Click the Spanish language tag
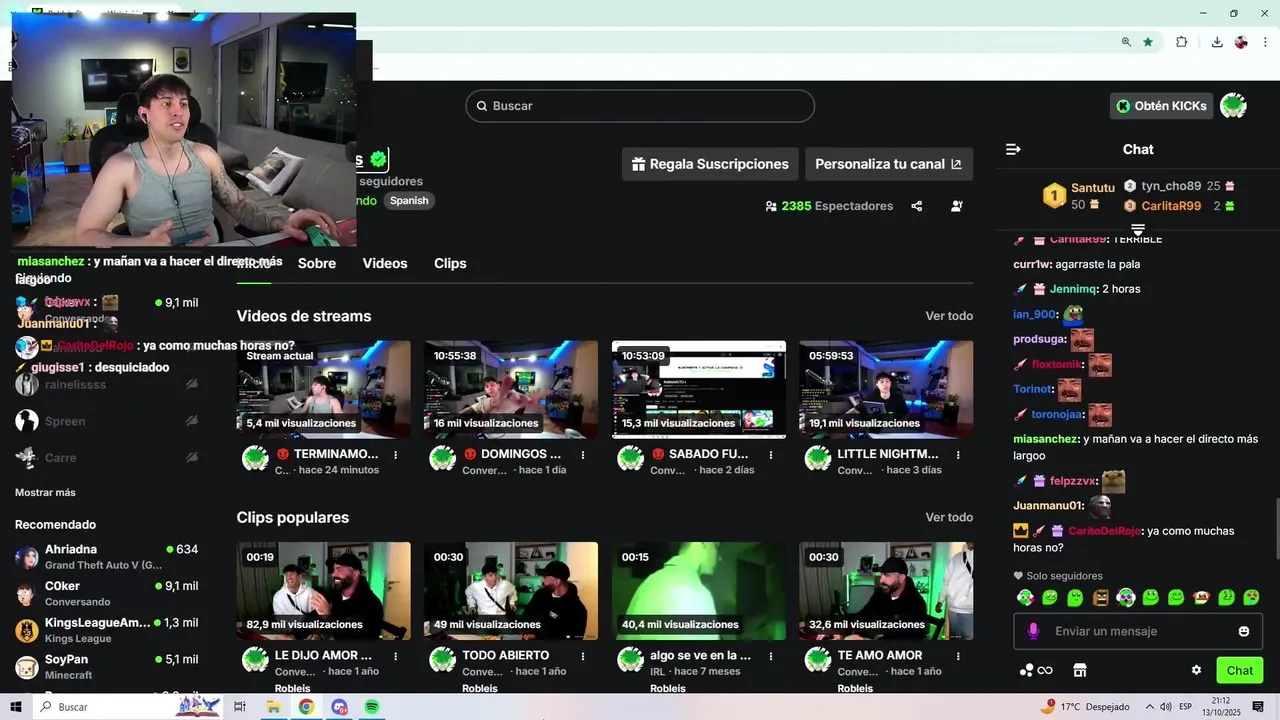Viewport: 1280px width, 720px height. (409, 200)
